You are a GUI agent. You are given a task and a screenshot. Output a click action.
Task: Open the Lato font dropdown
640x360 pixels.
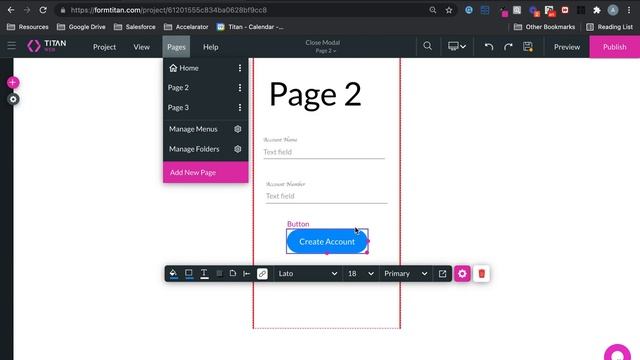[307, 273]
